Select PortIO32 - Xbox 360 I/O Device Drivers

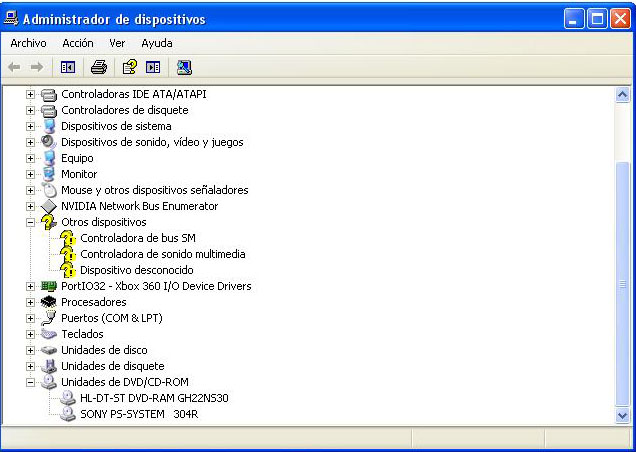coord(156,286)
